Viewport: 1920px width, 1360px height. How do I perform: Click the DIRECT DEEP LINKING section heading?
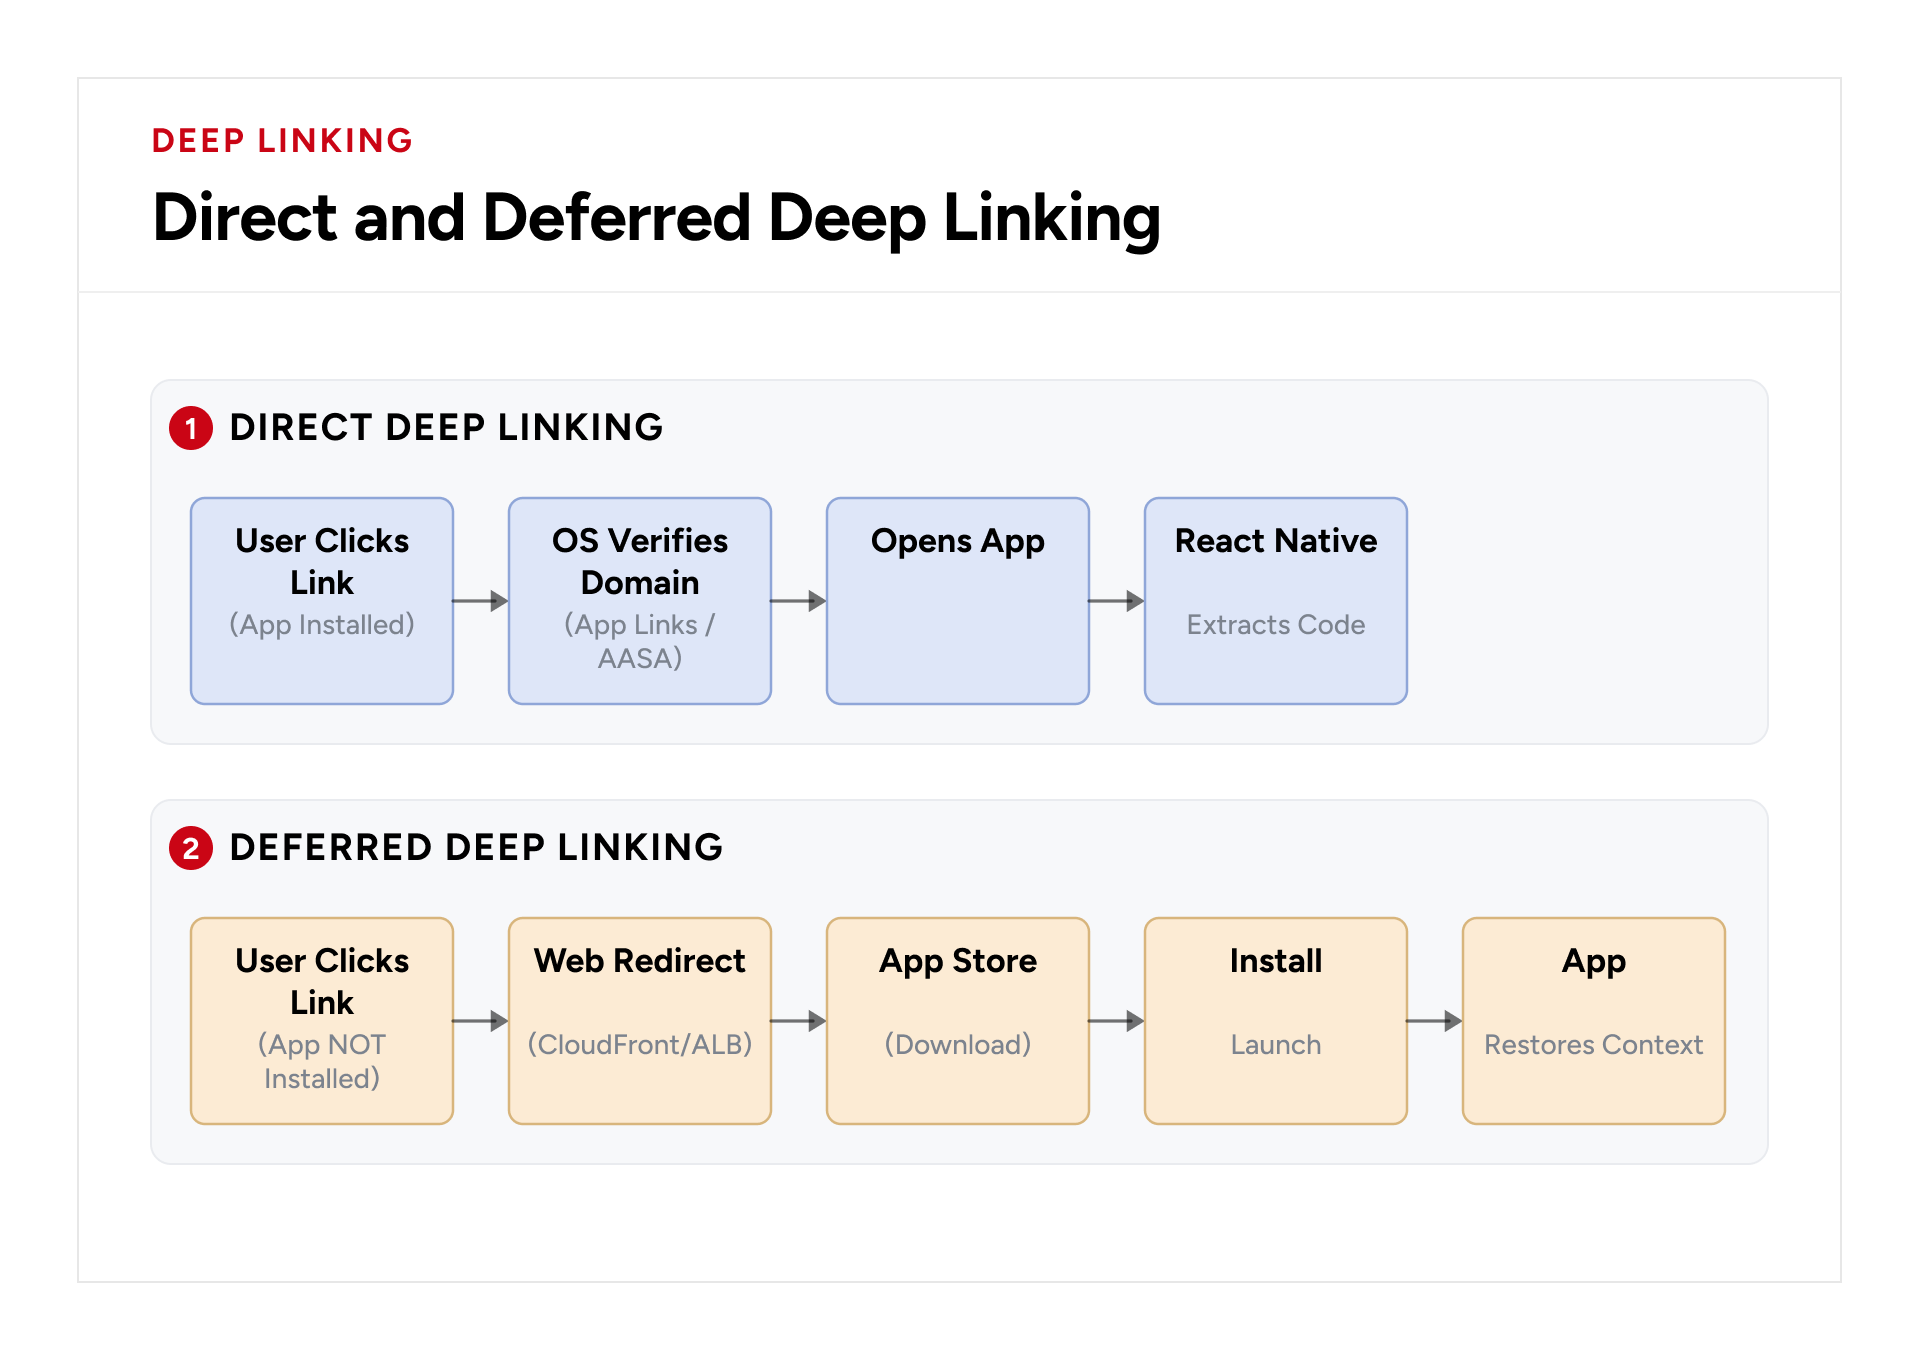[x=446, y=427]
